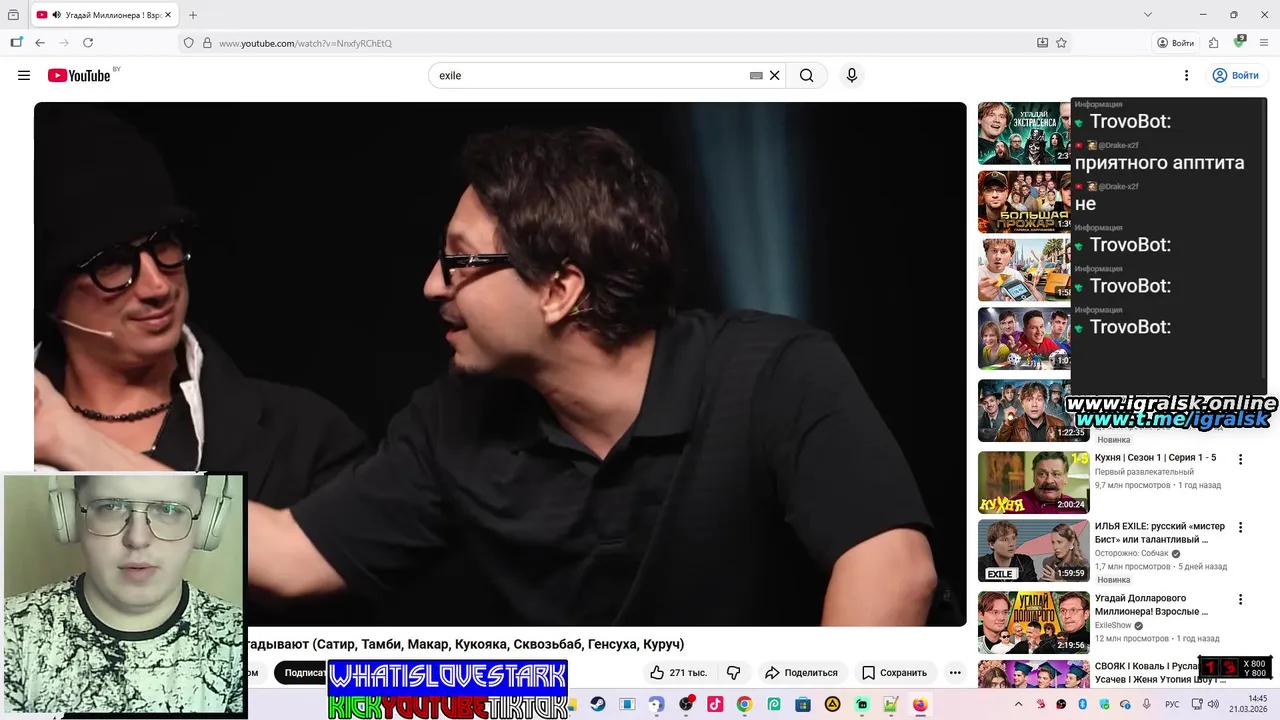The image size is (1280, 720).
Task: Bookmark this page with the star icon
Action: pos(1061,43)
